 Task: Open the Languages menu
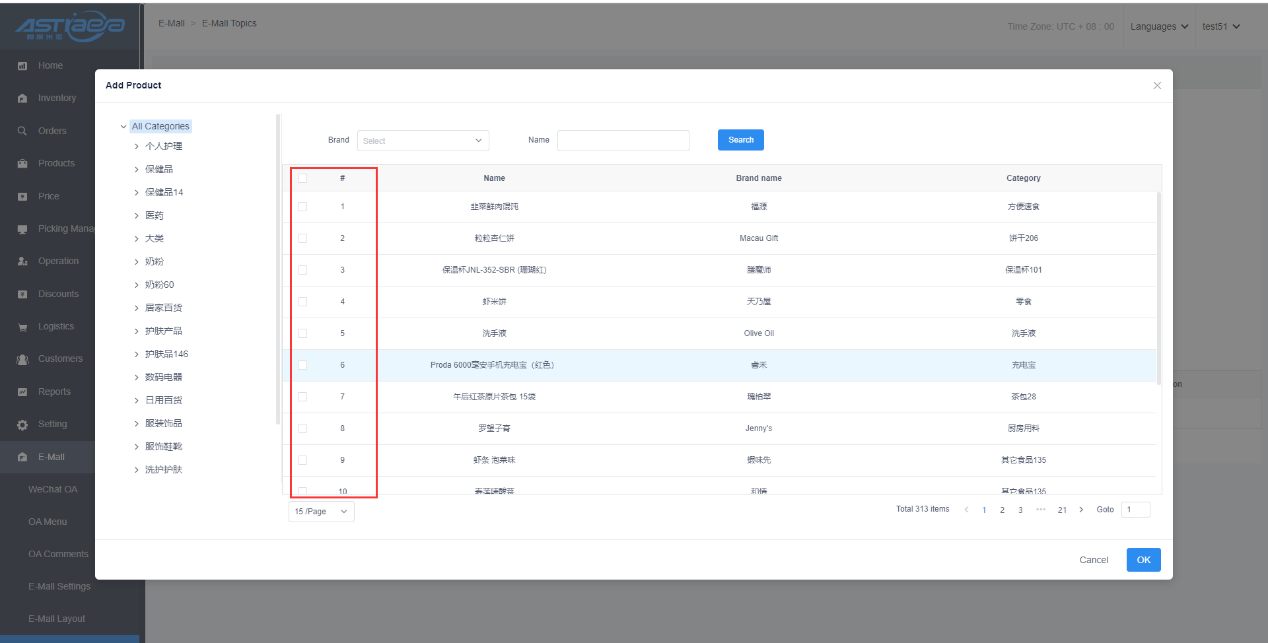(x=1159, y=27)
